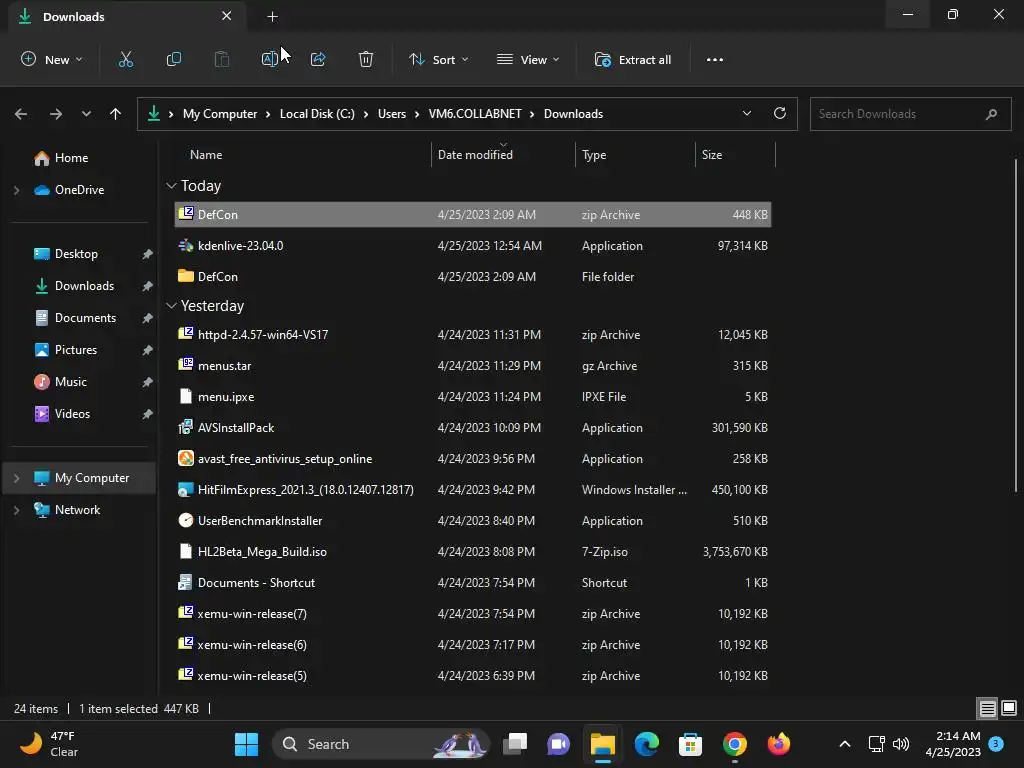Expand the Network tree node
Viewport: 1024px width, 768px height.
[16, 510]
